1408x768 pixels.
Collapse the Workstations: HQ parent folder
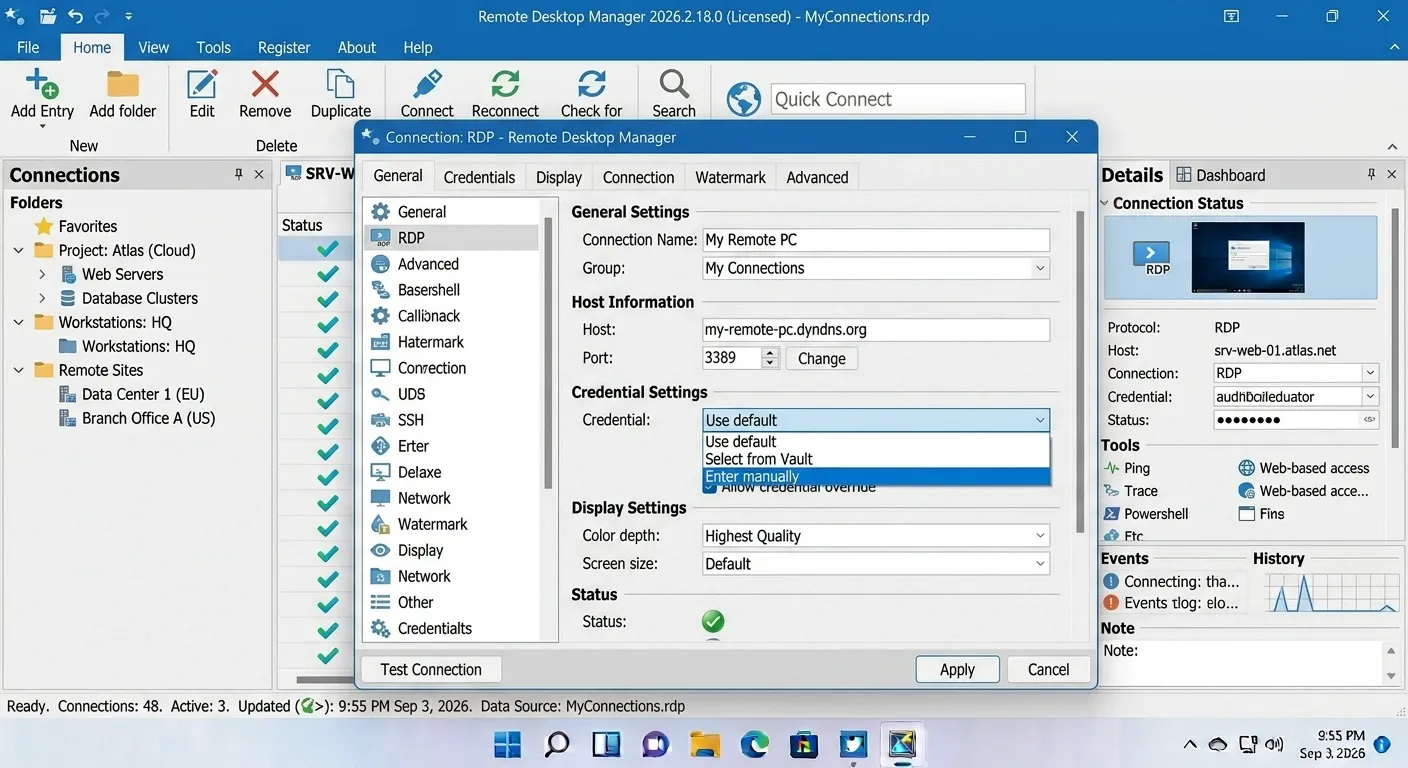19,322
